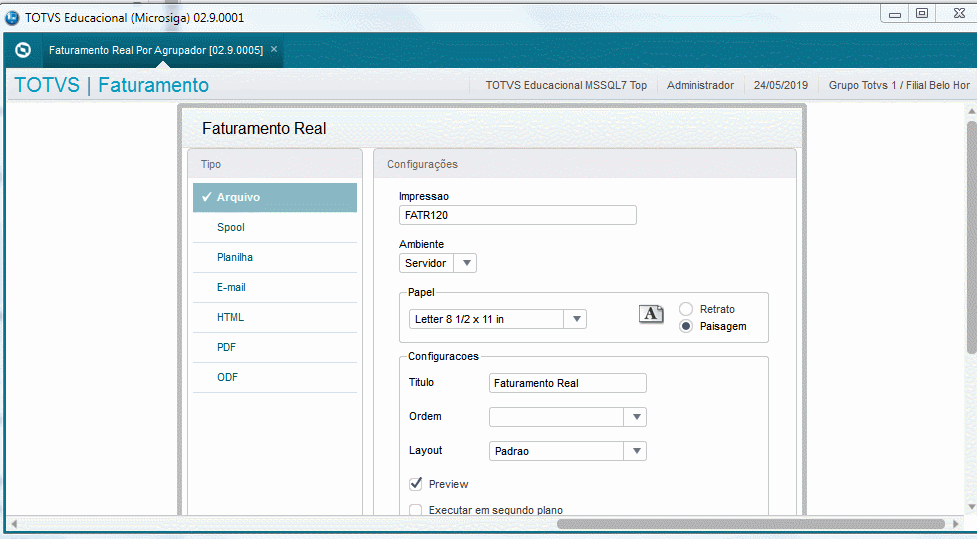This screenshot has height=539, width=977.
Task: Click the date 24/05/2019
Action: 781,85
